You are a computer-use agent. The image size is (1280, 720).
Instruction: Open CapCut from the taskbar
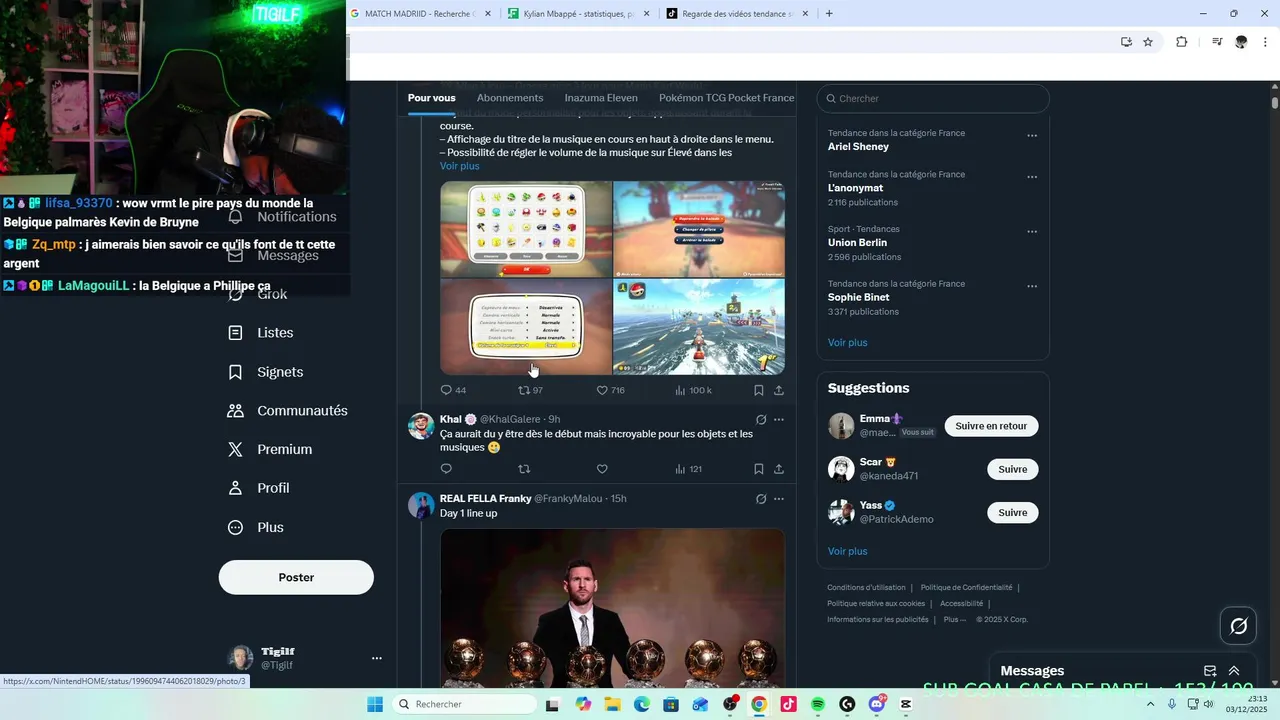click(906, 704)
